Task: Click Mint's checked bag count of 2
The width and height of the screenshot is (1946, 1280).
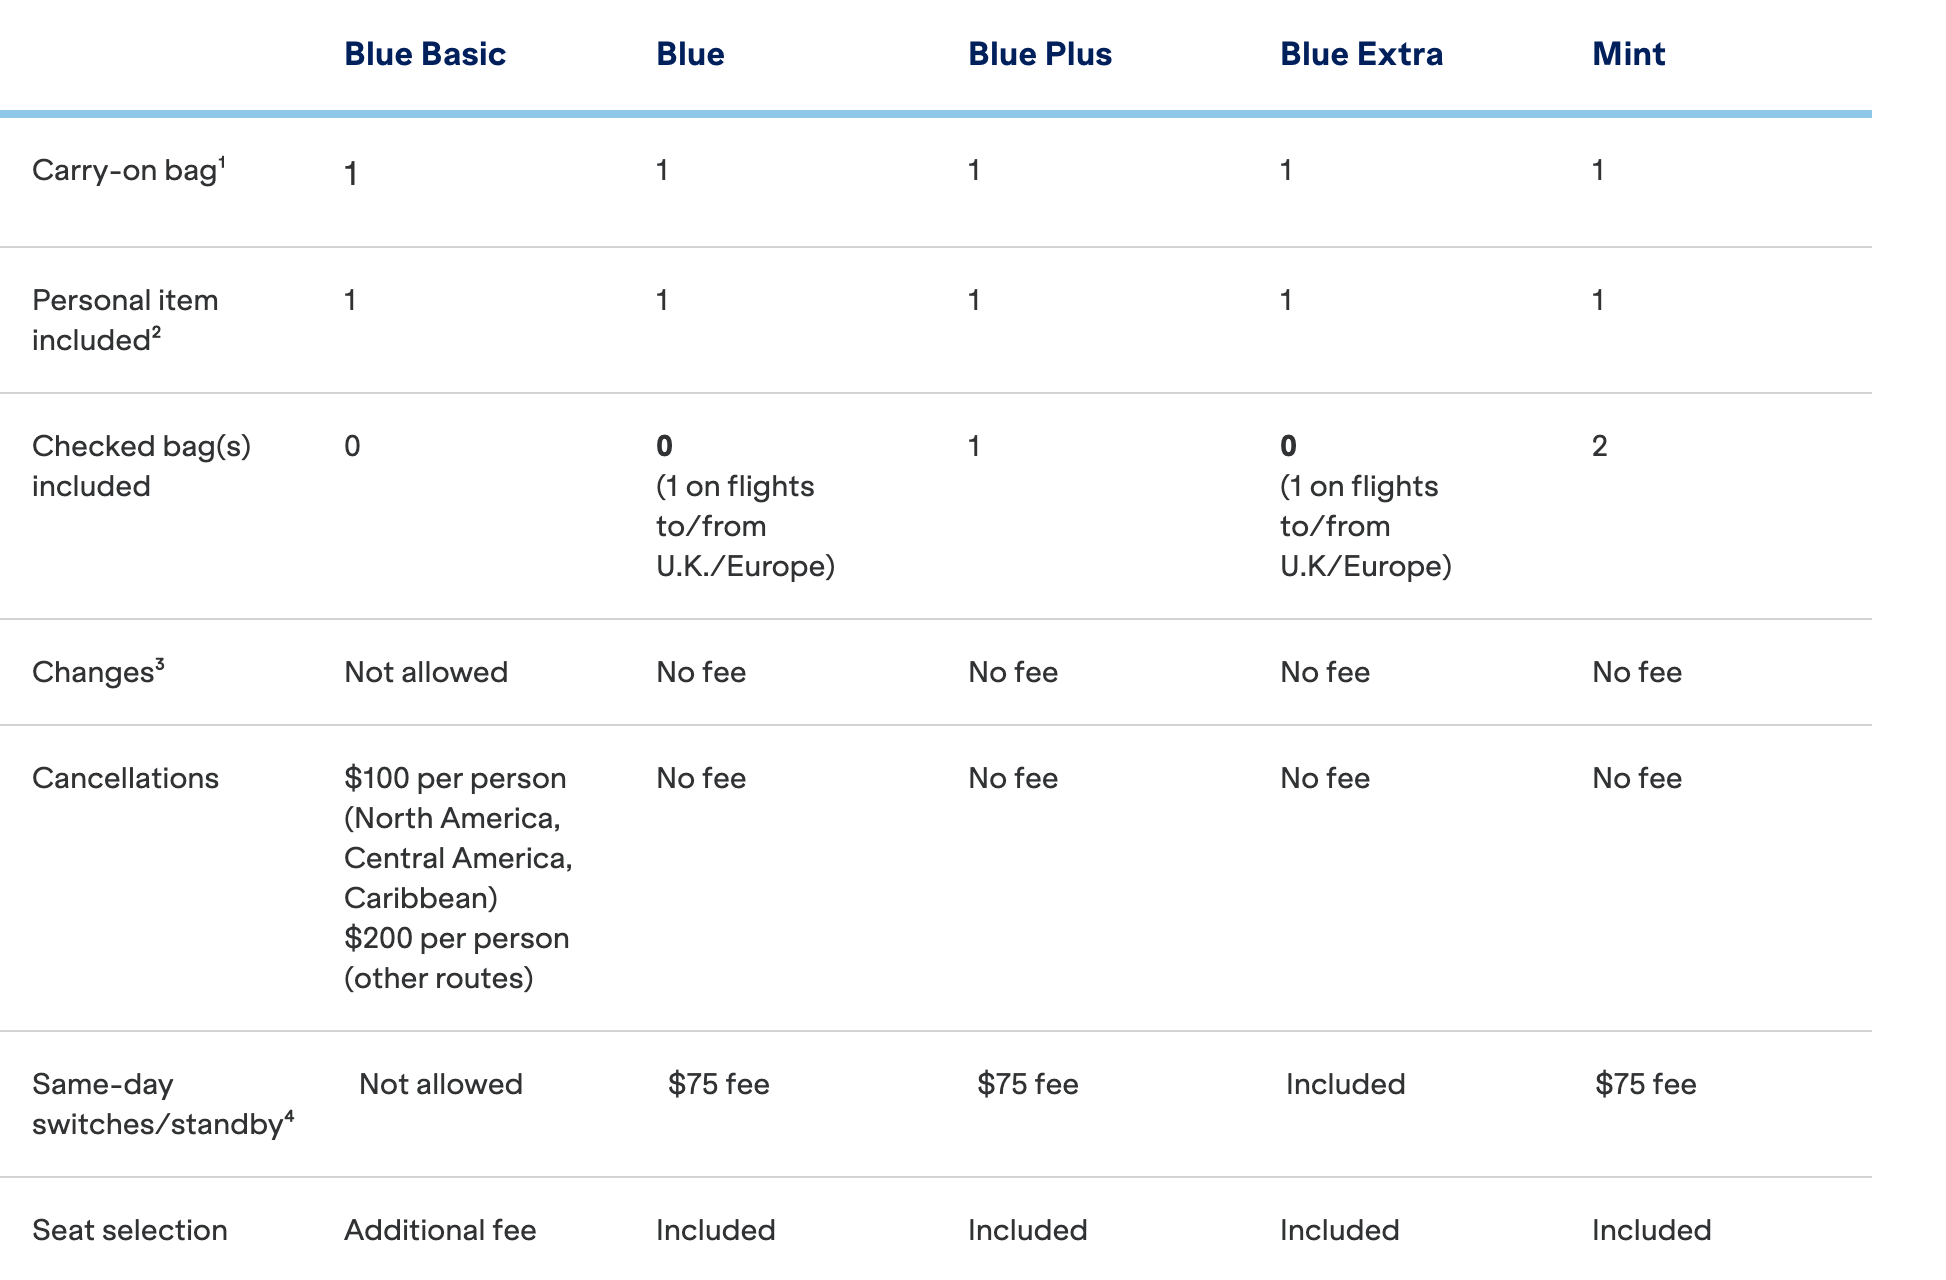Action: point(1600,446)
